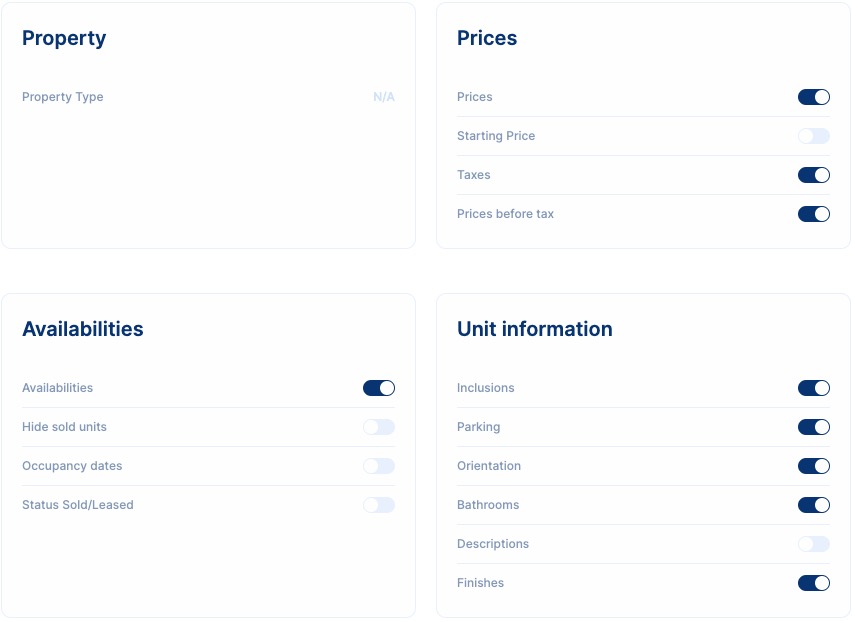Viewport: 853px width, 622px height.
Task: Disable the Inclusions toggle
Action: pos(813,388)
